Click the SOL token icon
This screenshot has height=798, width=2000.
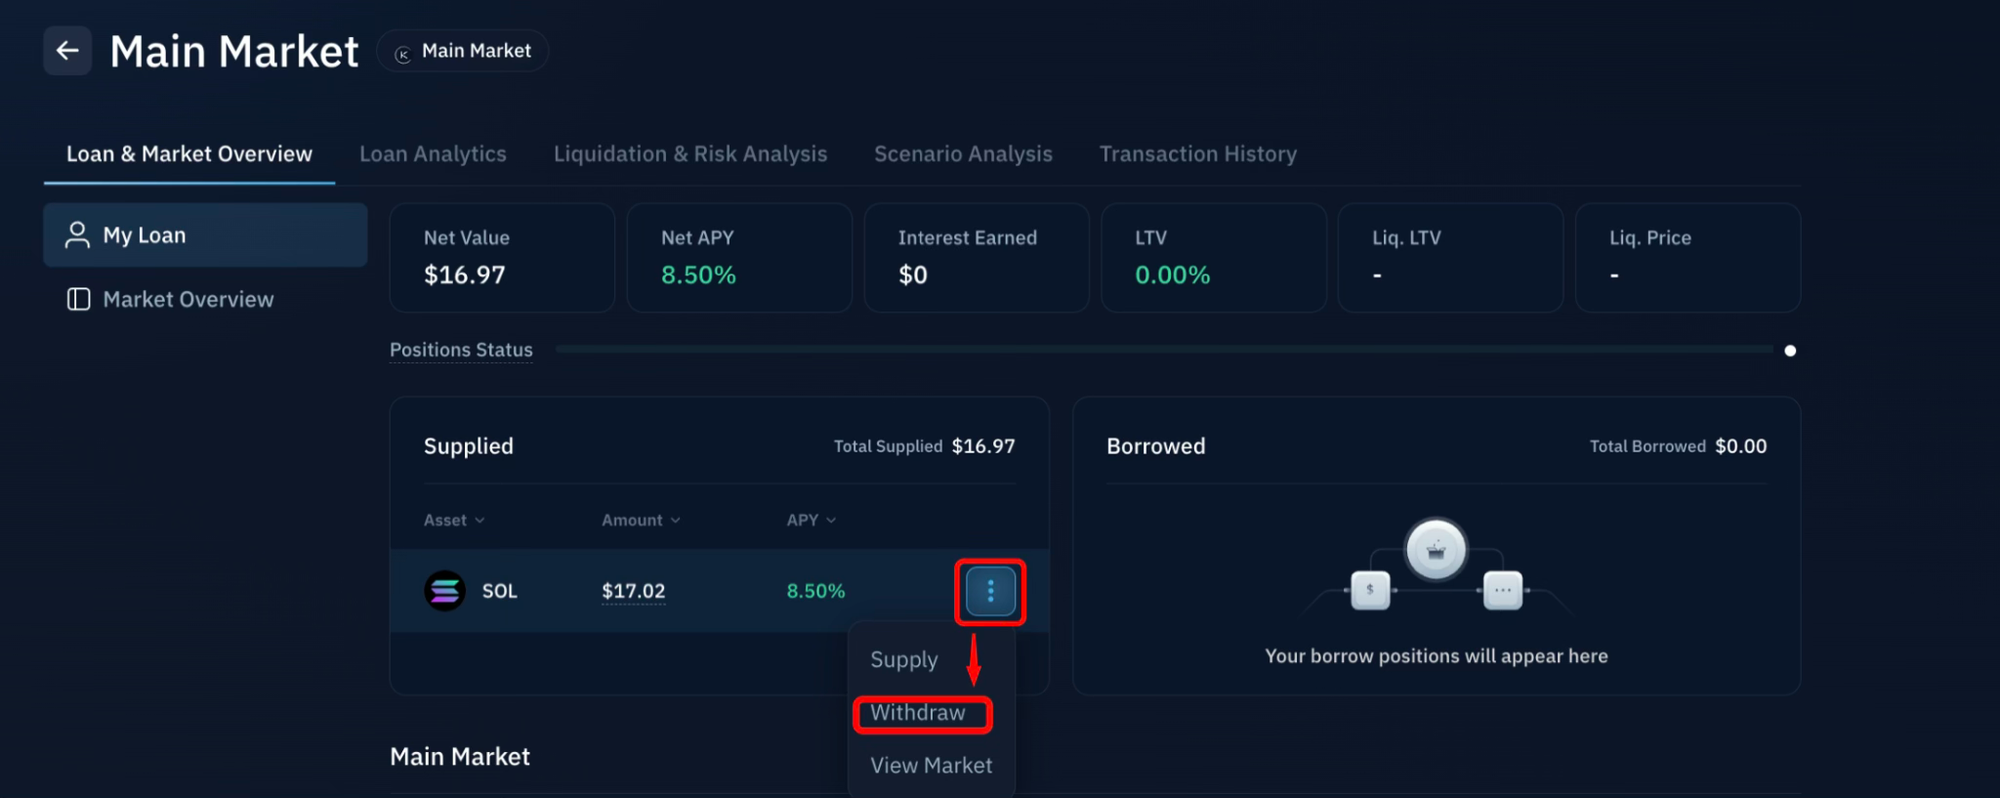click(x=445, y=591)
